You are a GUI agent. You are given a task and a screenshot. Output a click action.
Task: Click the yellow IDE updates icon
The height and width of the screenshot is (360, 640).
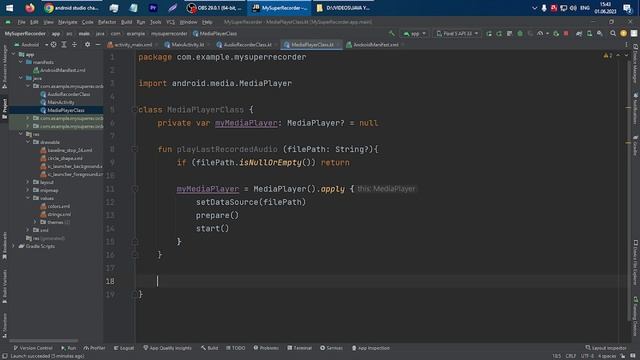623,33
